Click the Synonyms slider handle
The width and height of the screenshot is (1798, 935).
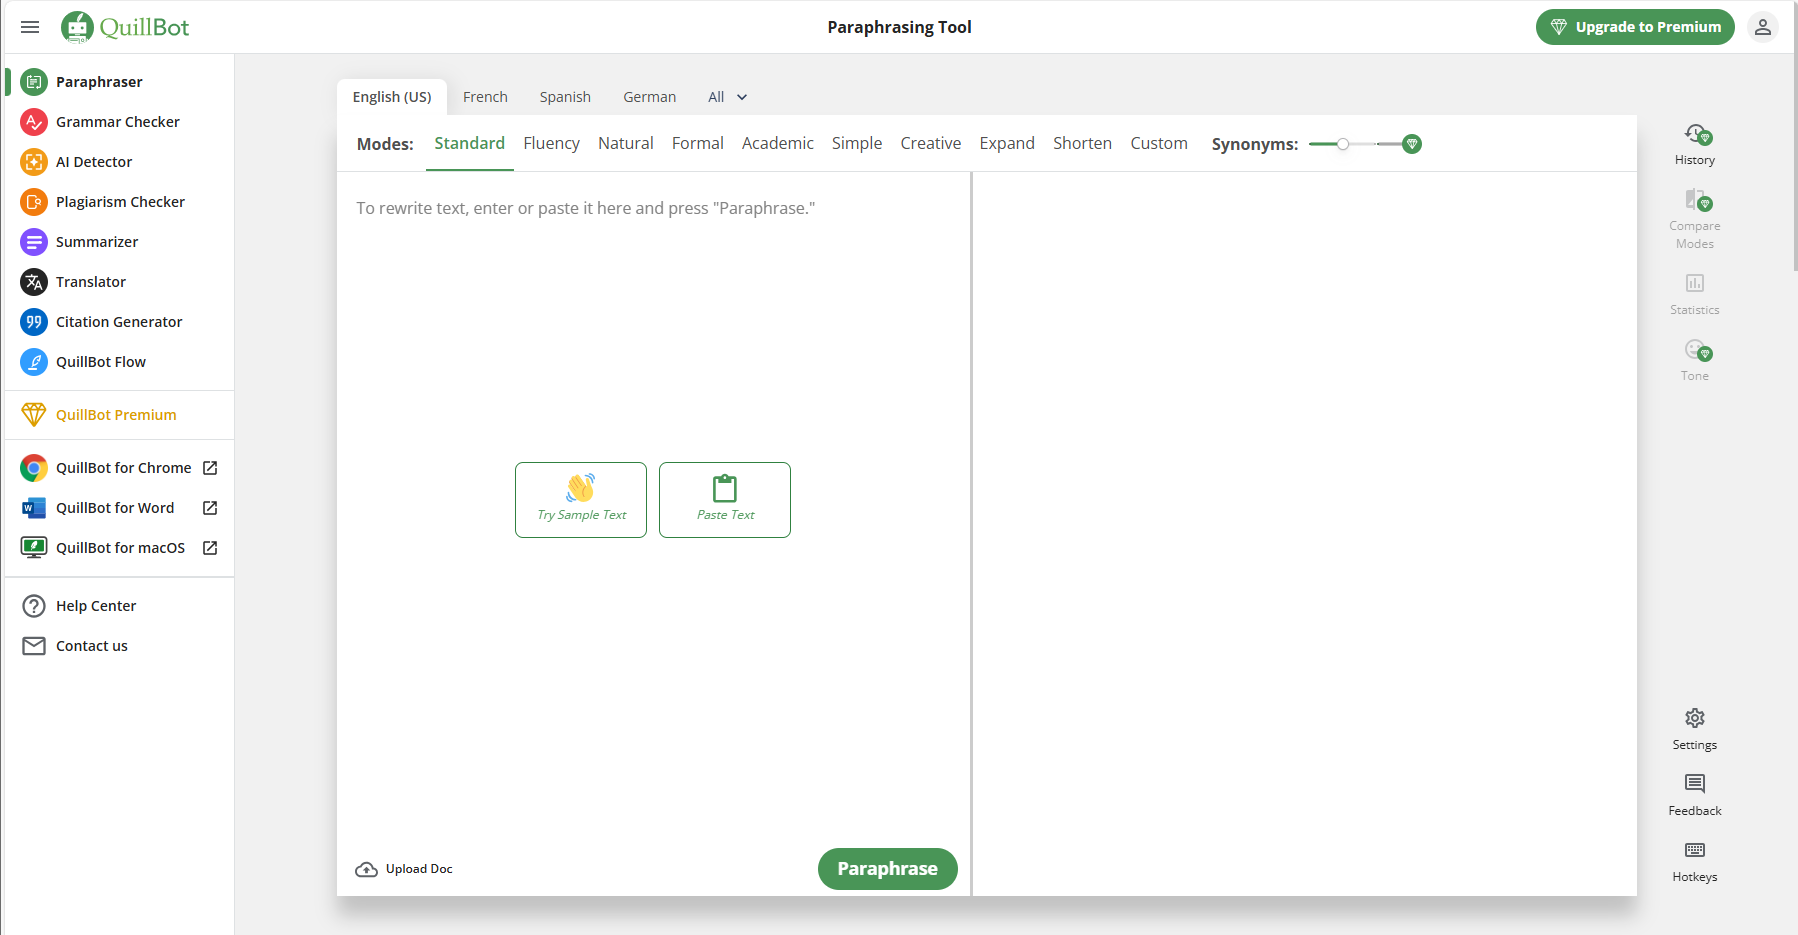tap(1343, 144)
